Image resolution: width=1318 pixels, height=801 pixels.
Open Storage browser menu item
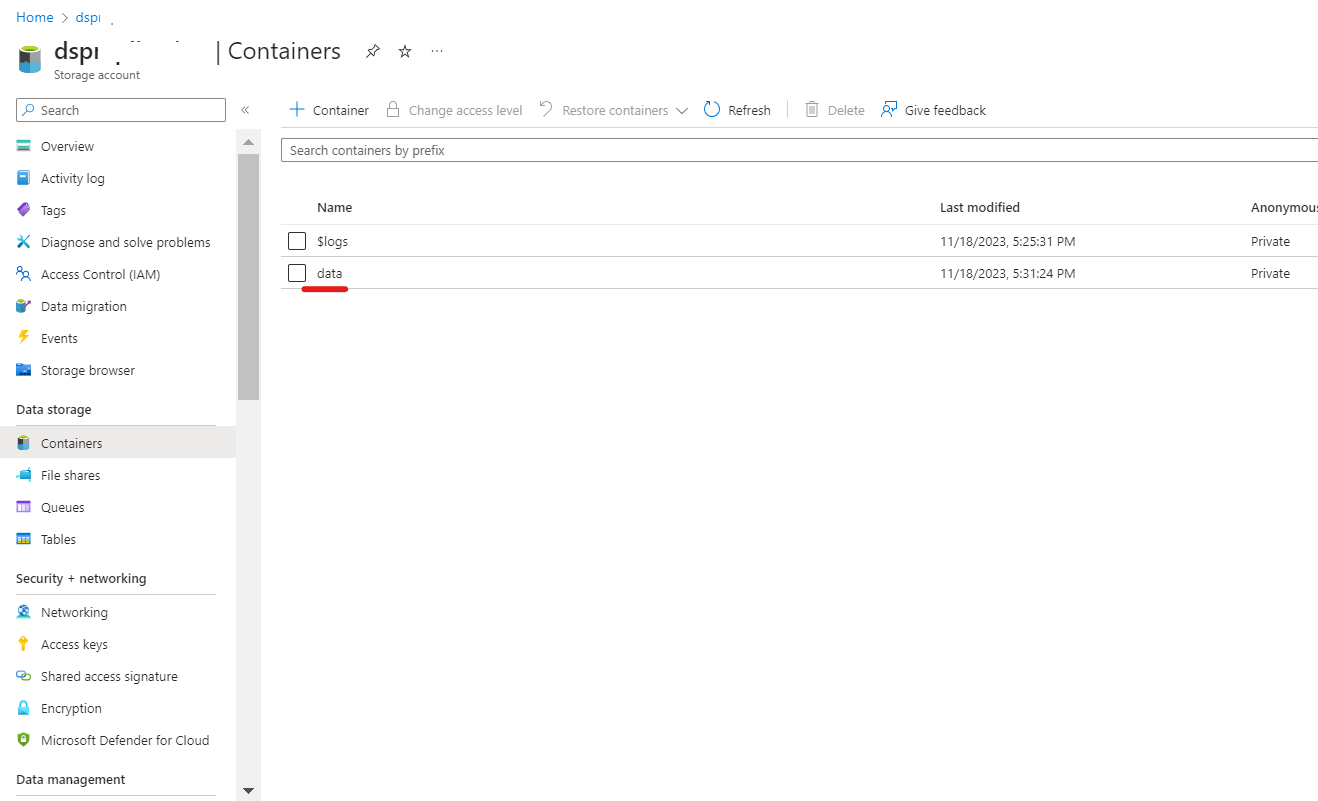[x=88, y=370]
